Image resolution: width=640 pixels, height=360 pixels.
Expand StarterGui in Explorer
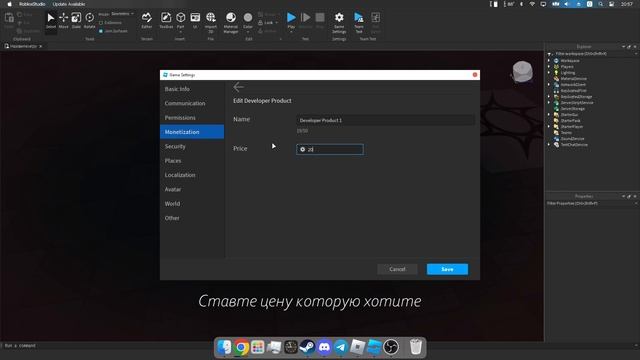549,115
